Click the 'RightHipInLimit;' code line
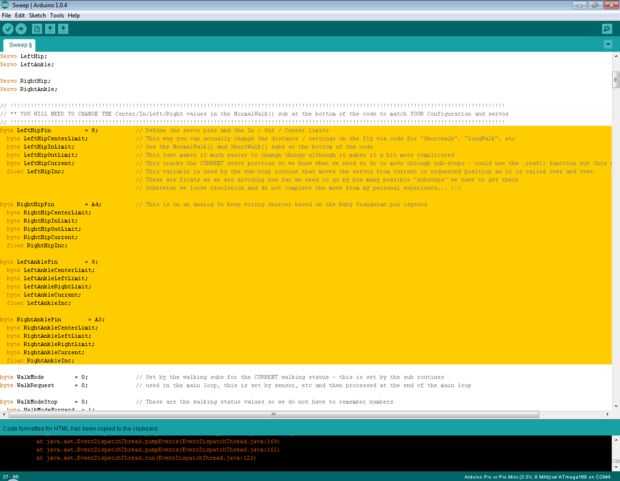Viewport: 620px width, 481px height. [42, 221]
